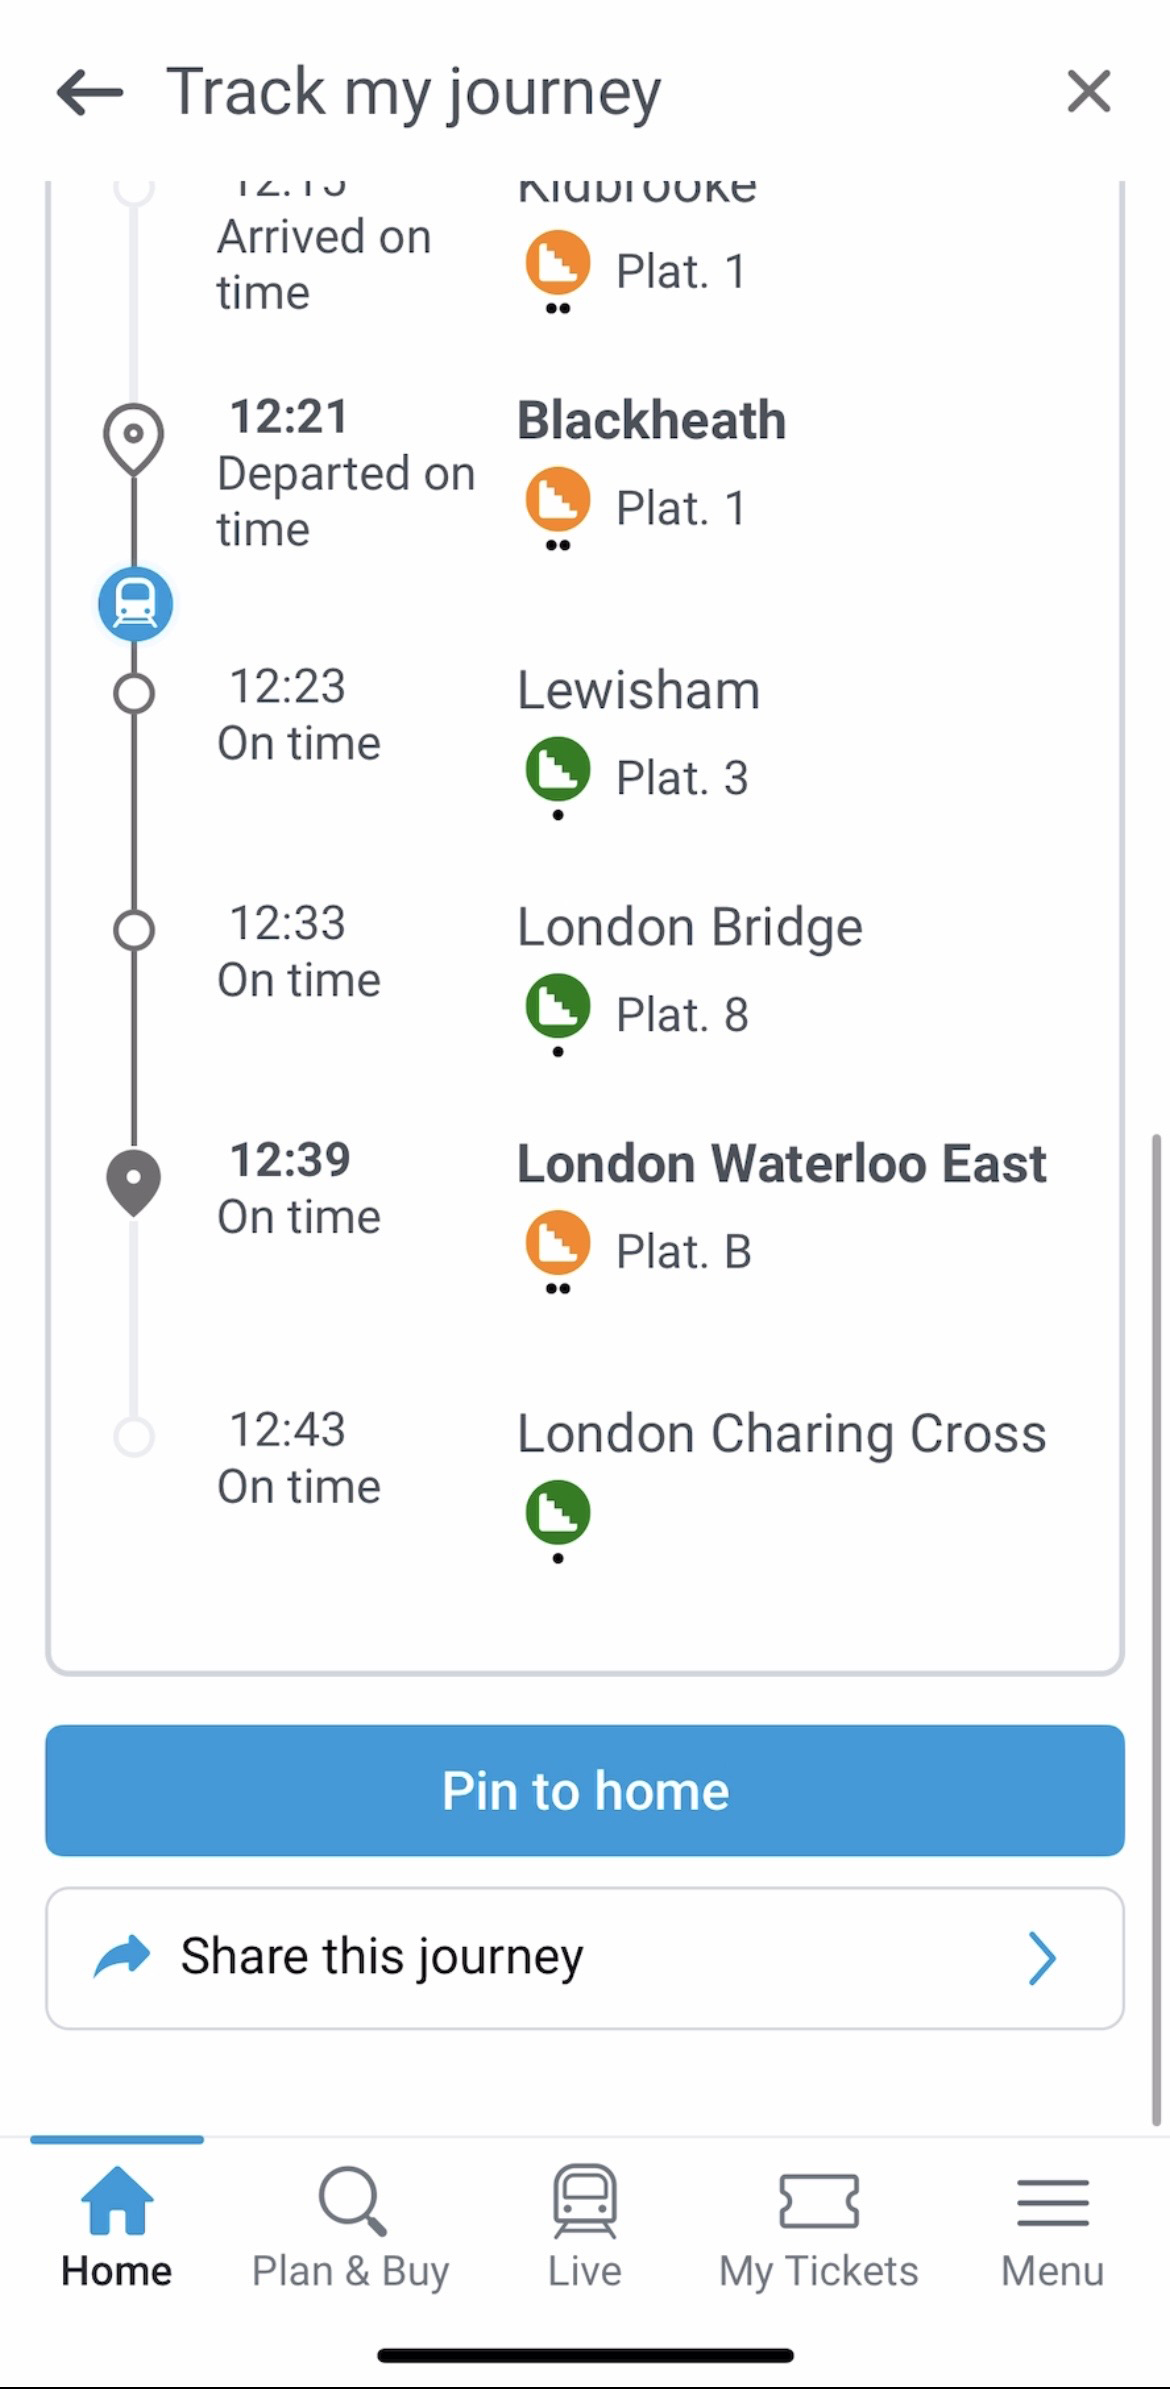1170x2389 pixels.
Task: Close the Track my journey screen
Action: click(1088, 92)
